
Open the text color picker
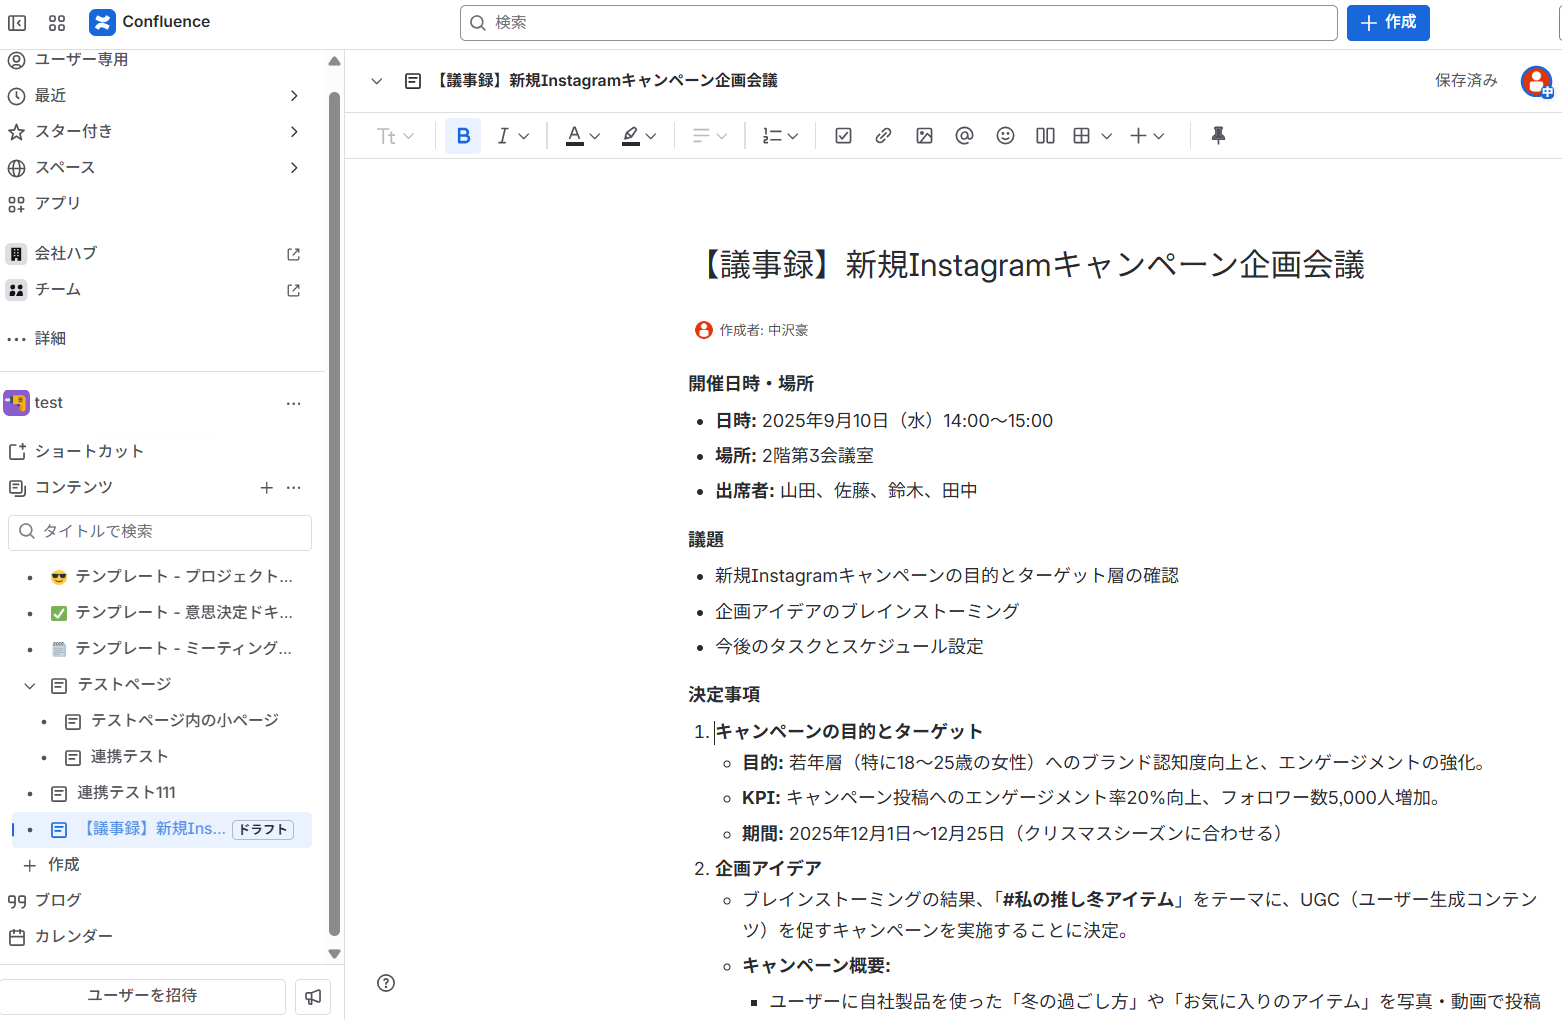click(583, 136)
